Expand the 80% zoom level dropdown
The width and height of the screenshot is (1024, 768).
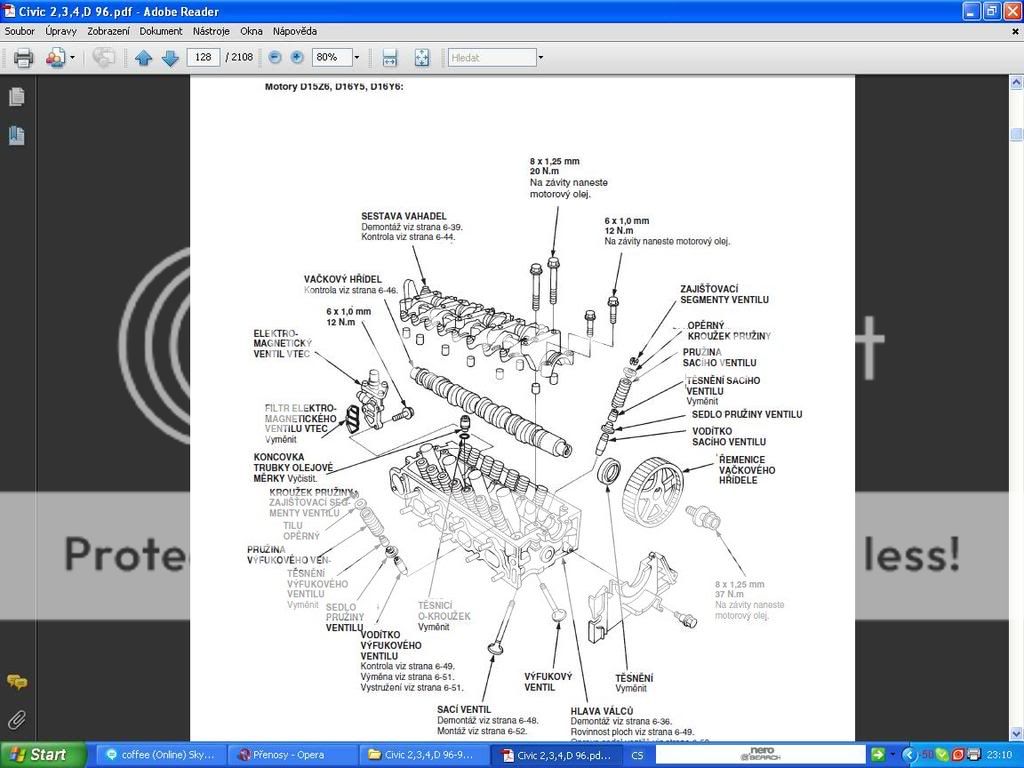coord(357,58)
